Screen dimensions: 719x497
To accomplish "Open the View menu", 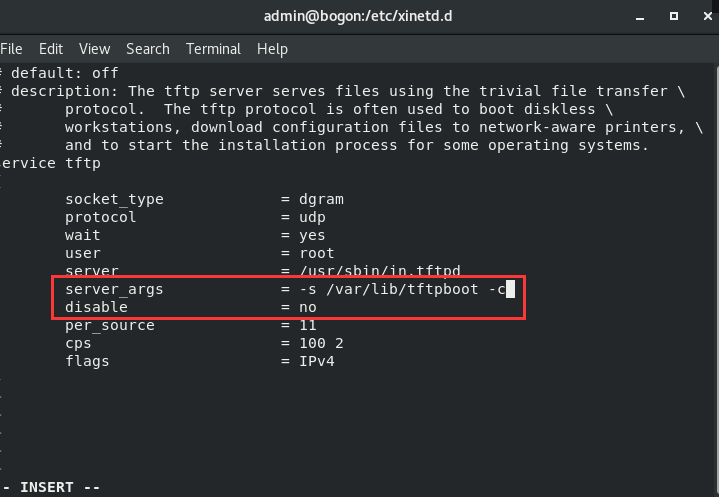I will click(94, 49).
